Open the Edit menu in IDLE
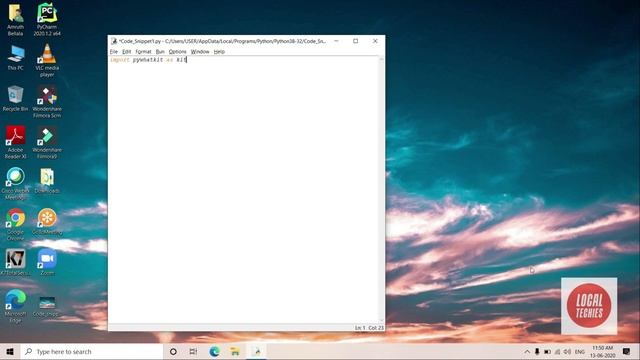 pyautogui.click(x=127, y=52)
